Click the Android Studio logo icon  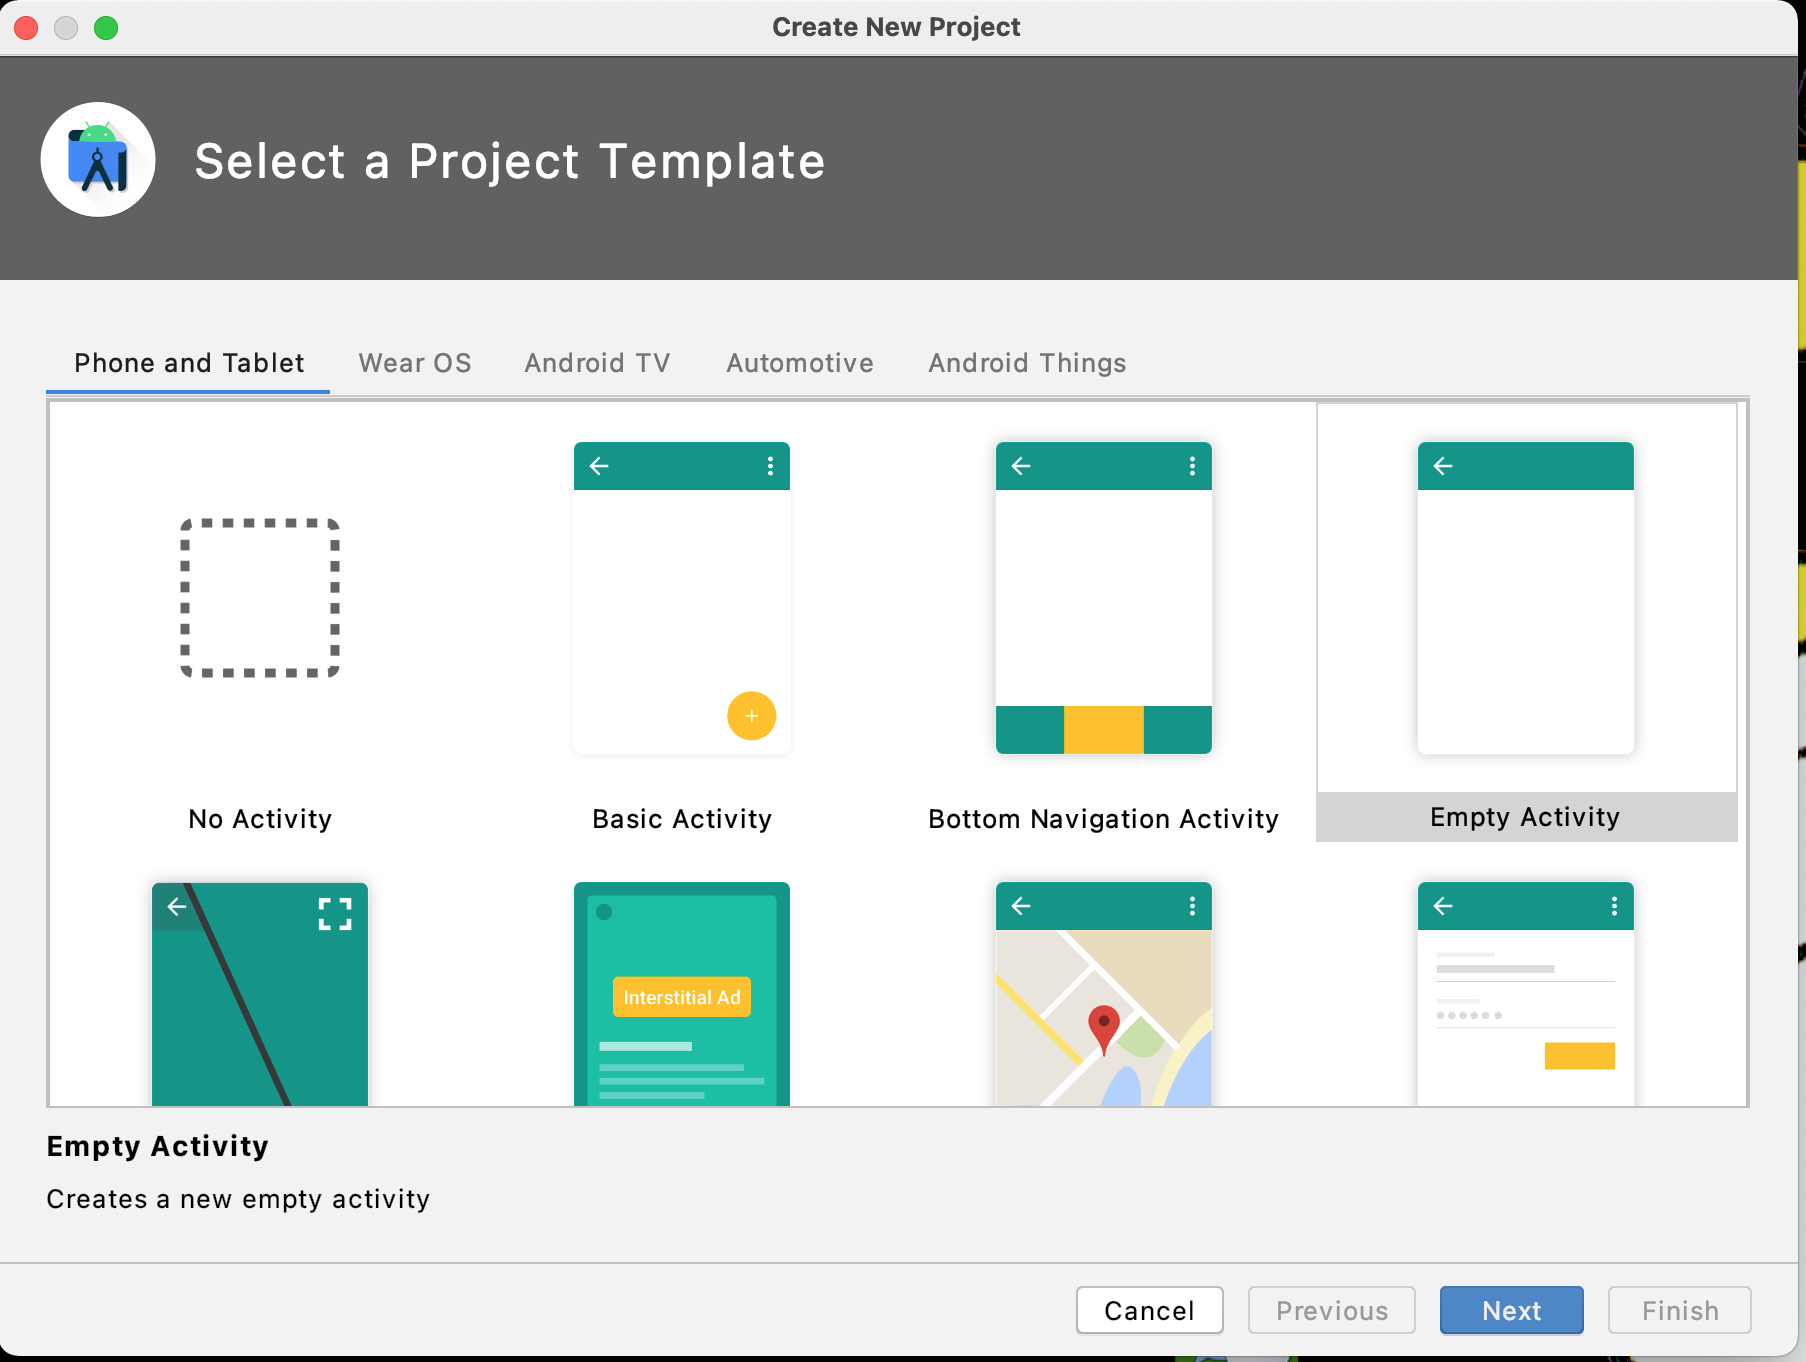click(x=98, y=160)
